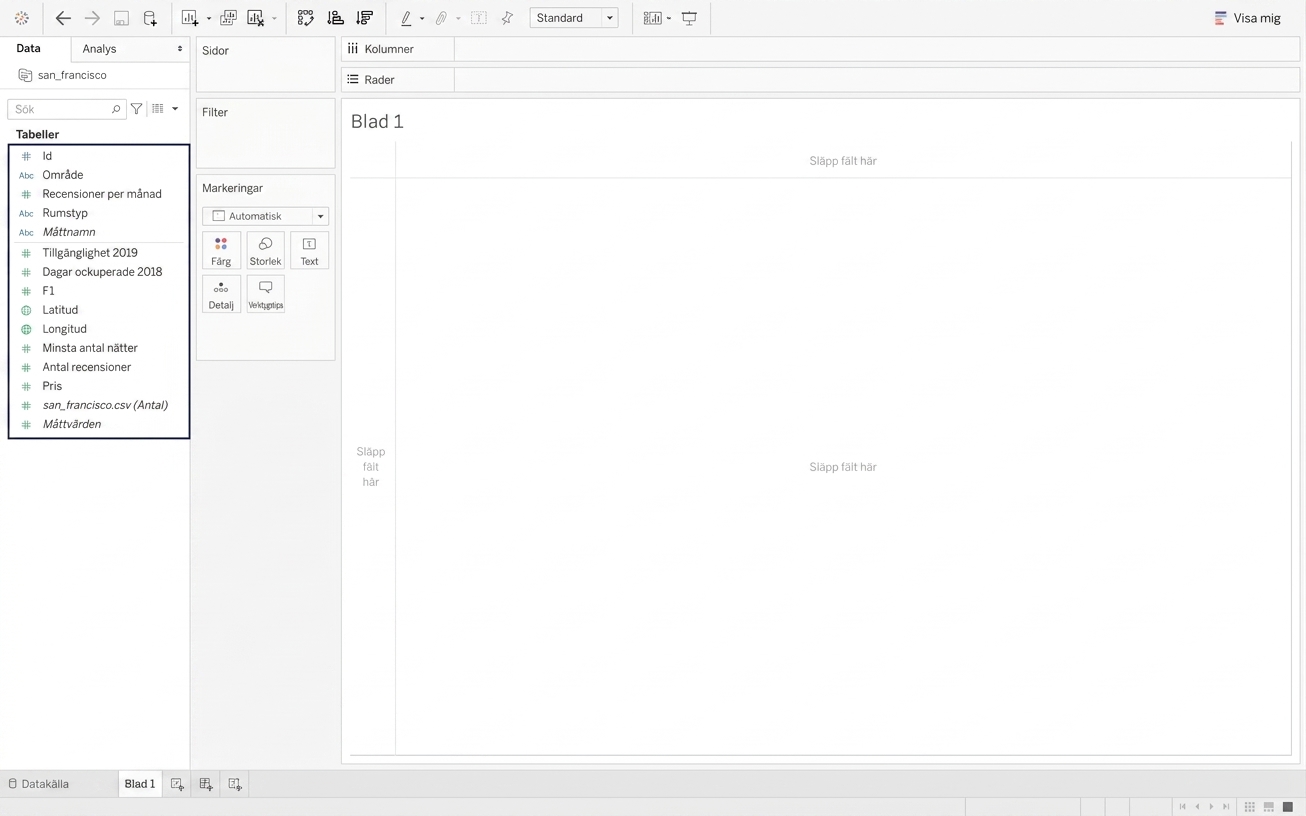Click the Färg marks button
Screen dimensions: 1306x816
221,250
